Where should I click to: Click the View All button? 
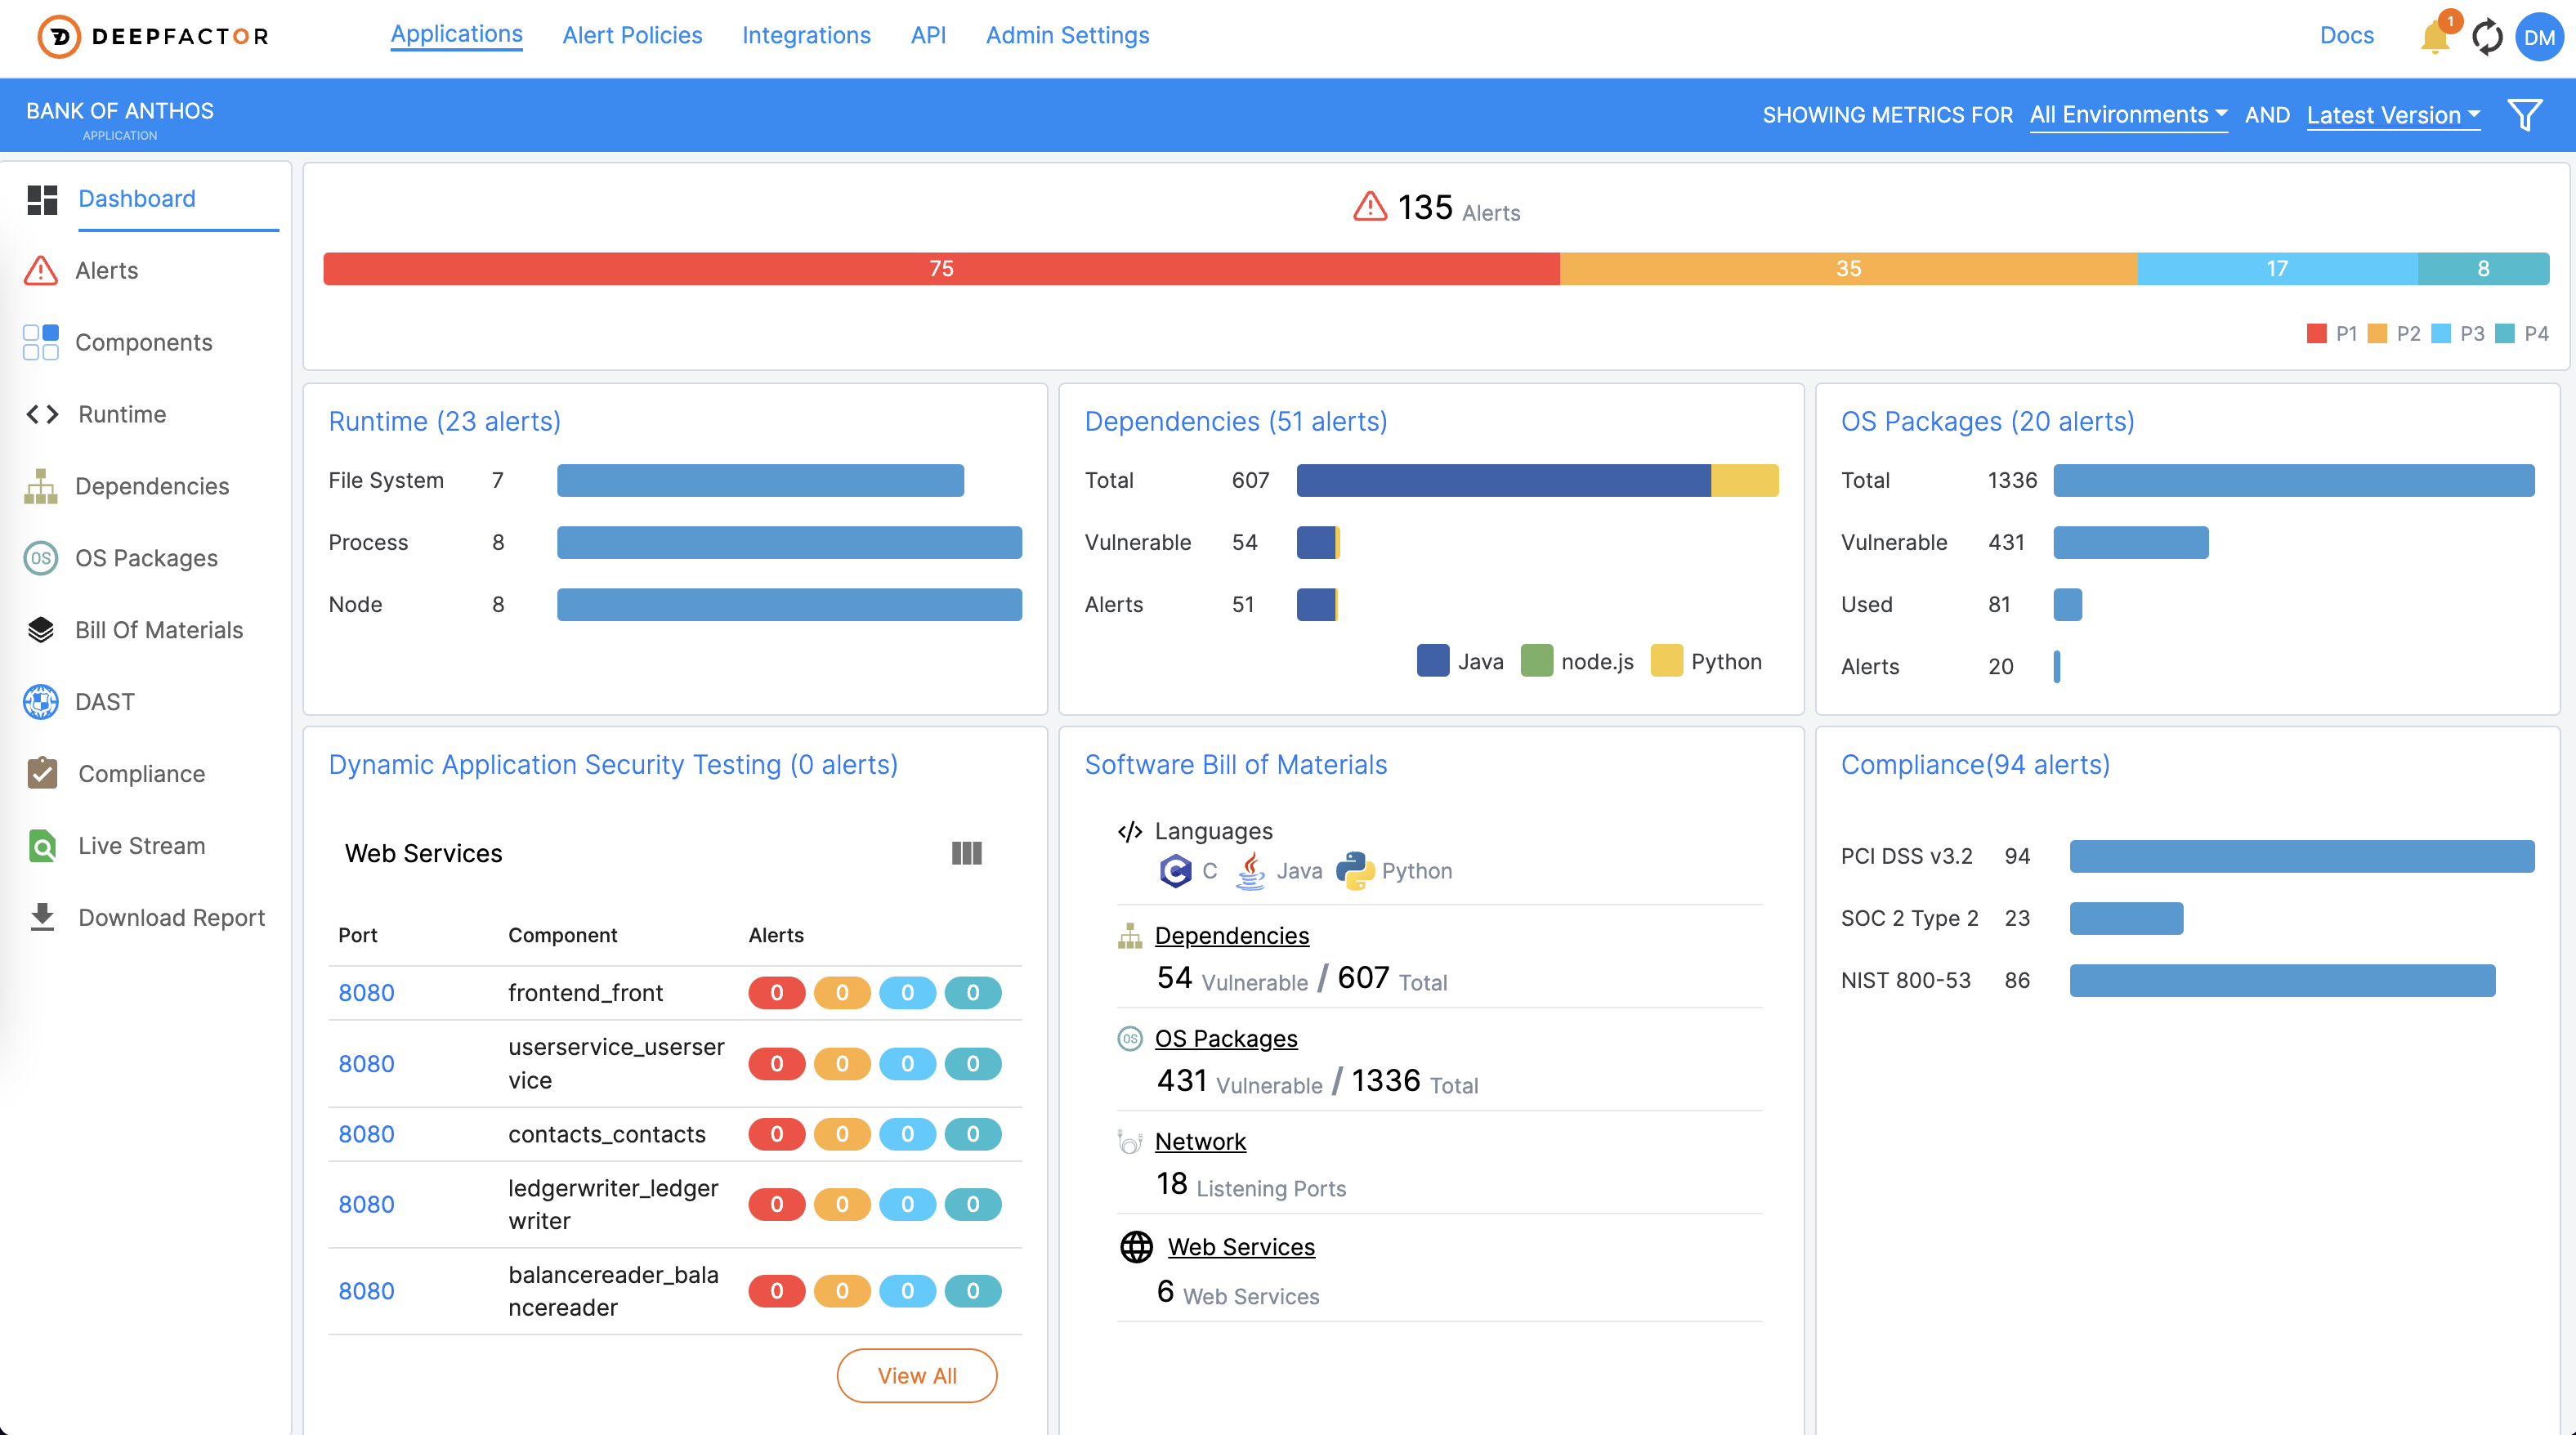coord(917,1375)
